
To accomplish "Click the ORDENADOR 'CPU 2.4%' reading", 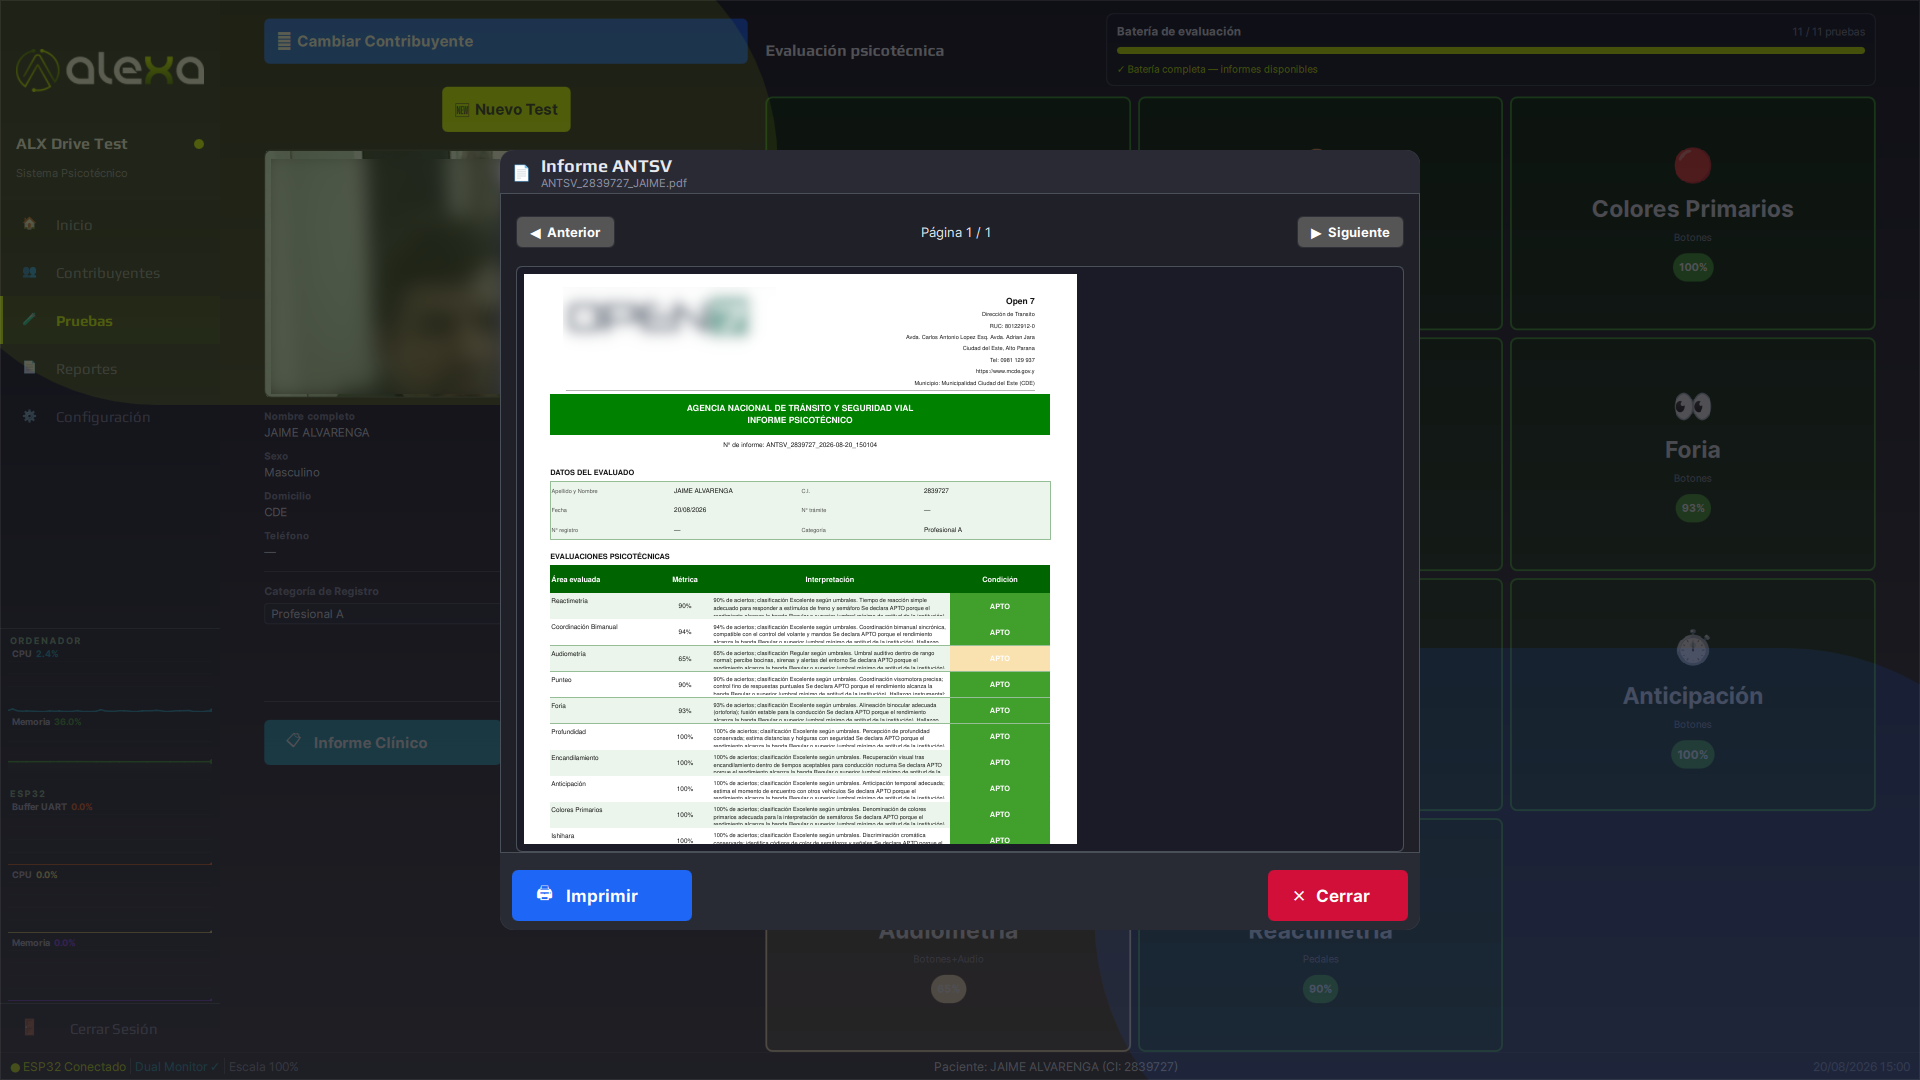I will pos(35,654).
